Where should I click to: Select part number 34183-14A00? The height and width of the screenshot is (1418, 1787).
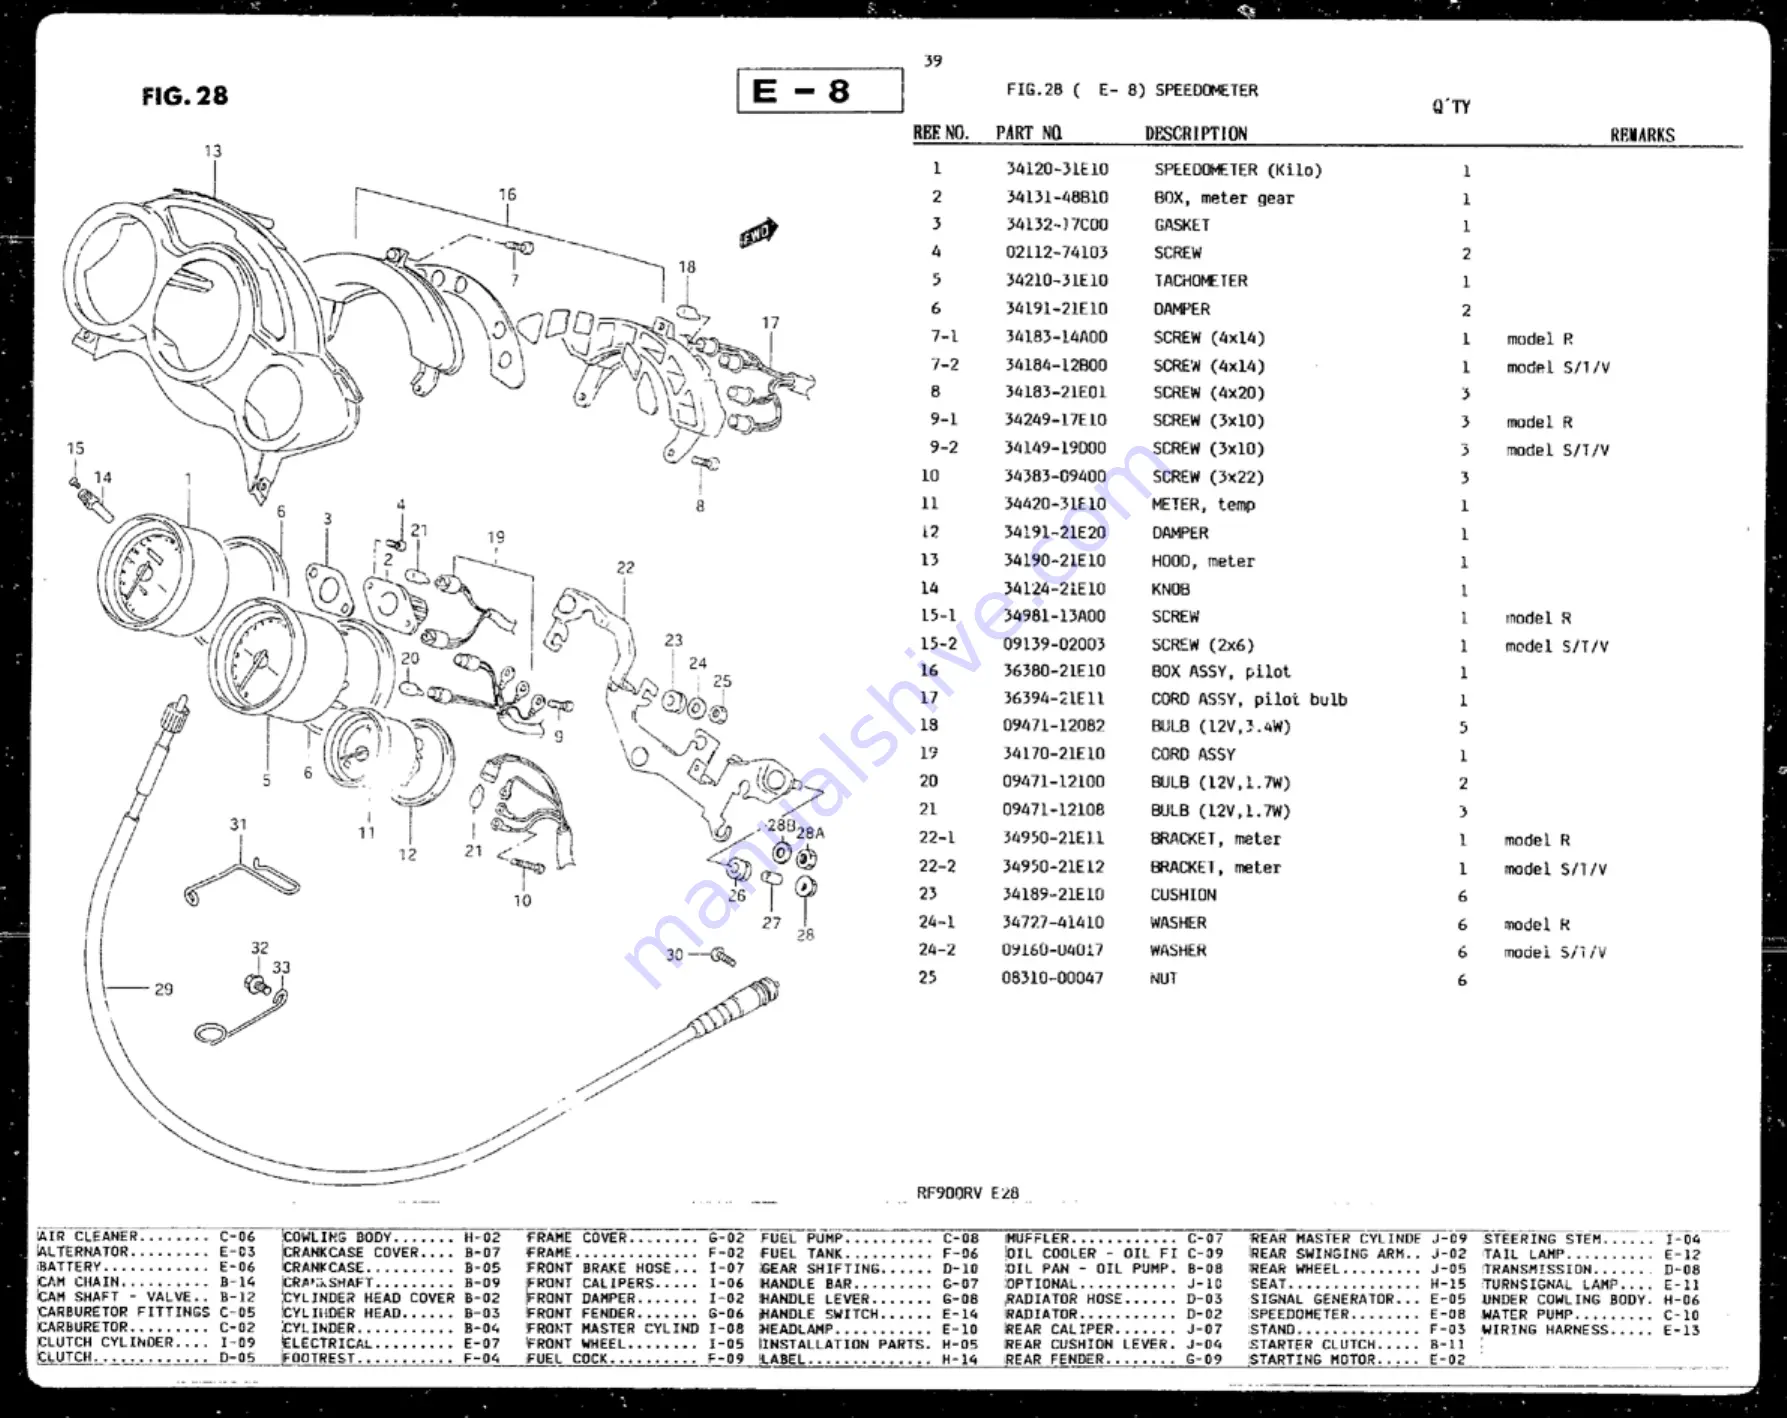pos(1057,338)
